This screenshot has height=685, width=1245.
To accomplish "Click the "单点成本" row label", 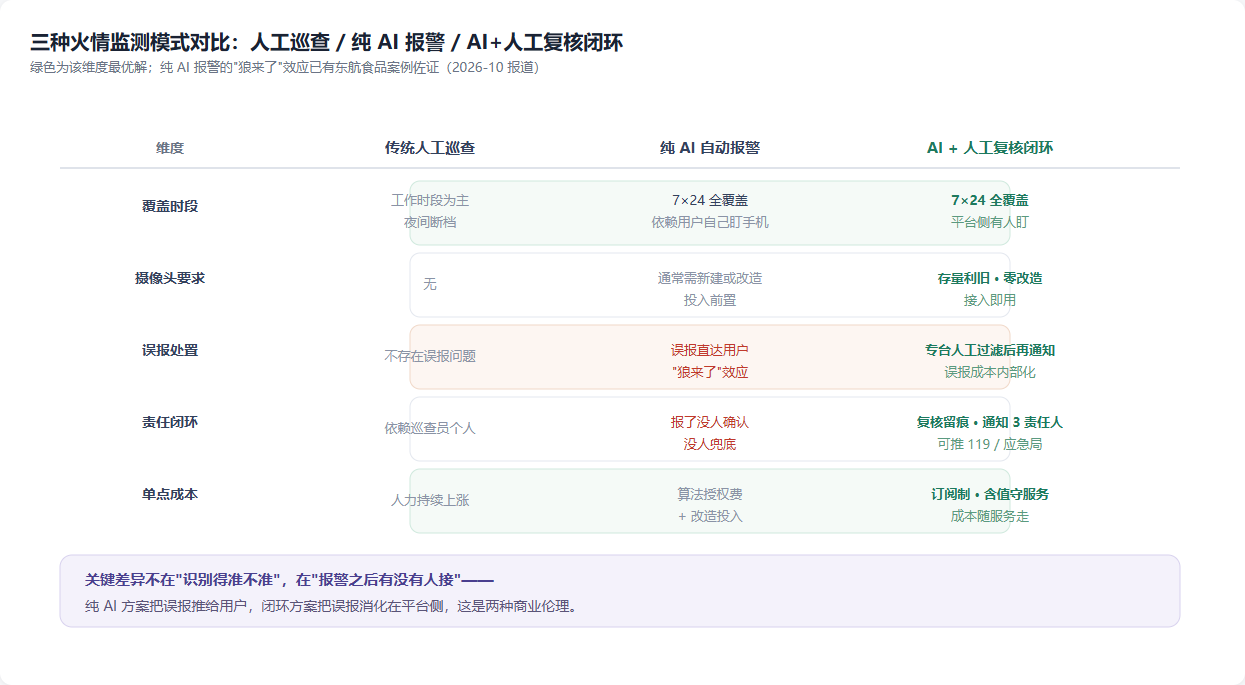I will click(x=170, y=494).
